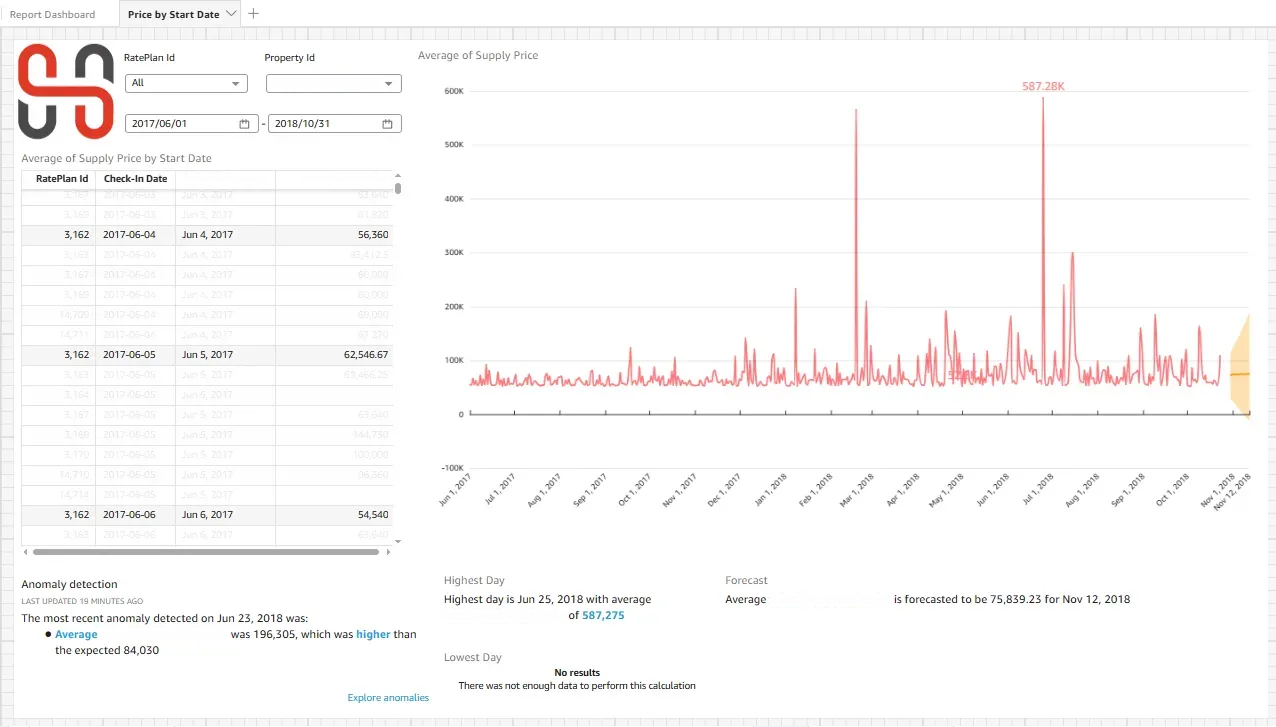
Task: Click the Explore anomalies link
Action: coord(388,698)
